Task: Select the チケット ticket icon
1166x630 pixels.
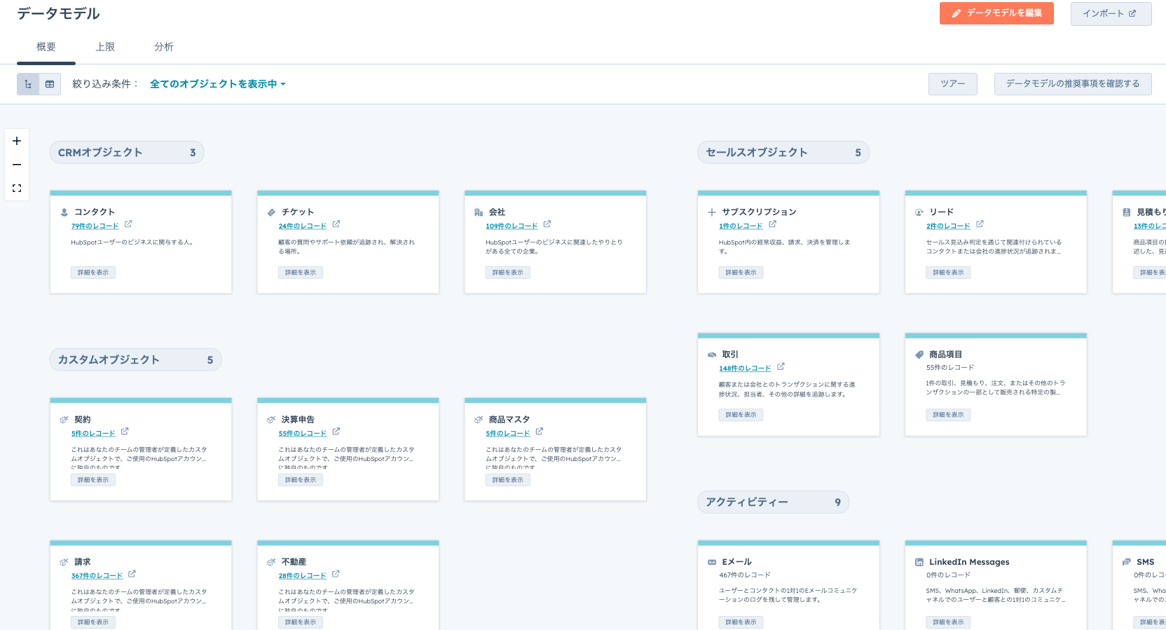Action: [270, 212]
